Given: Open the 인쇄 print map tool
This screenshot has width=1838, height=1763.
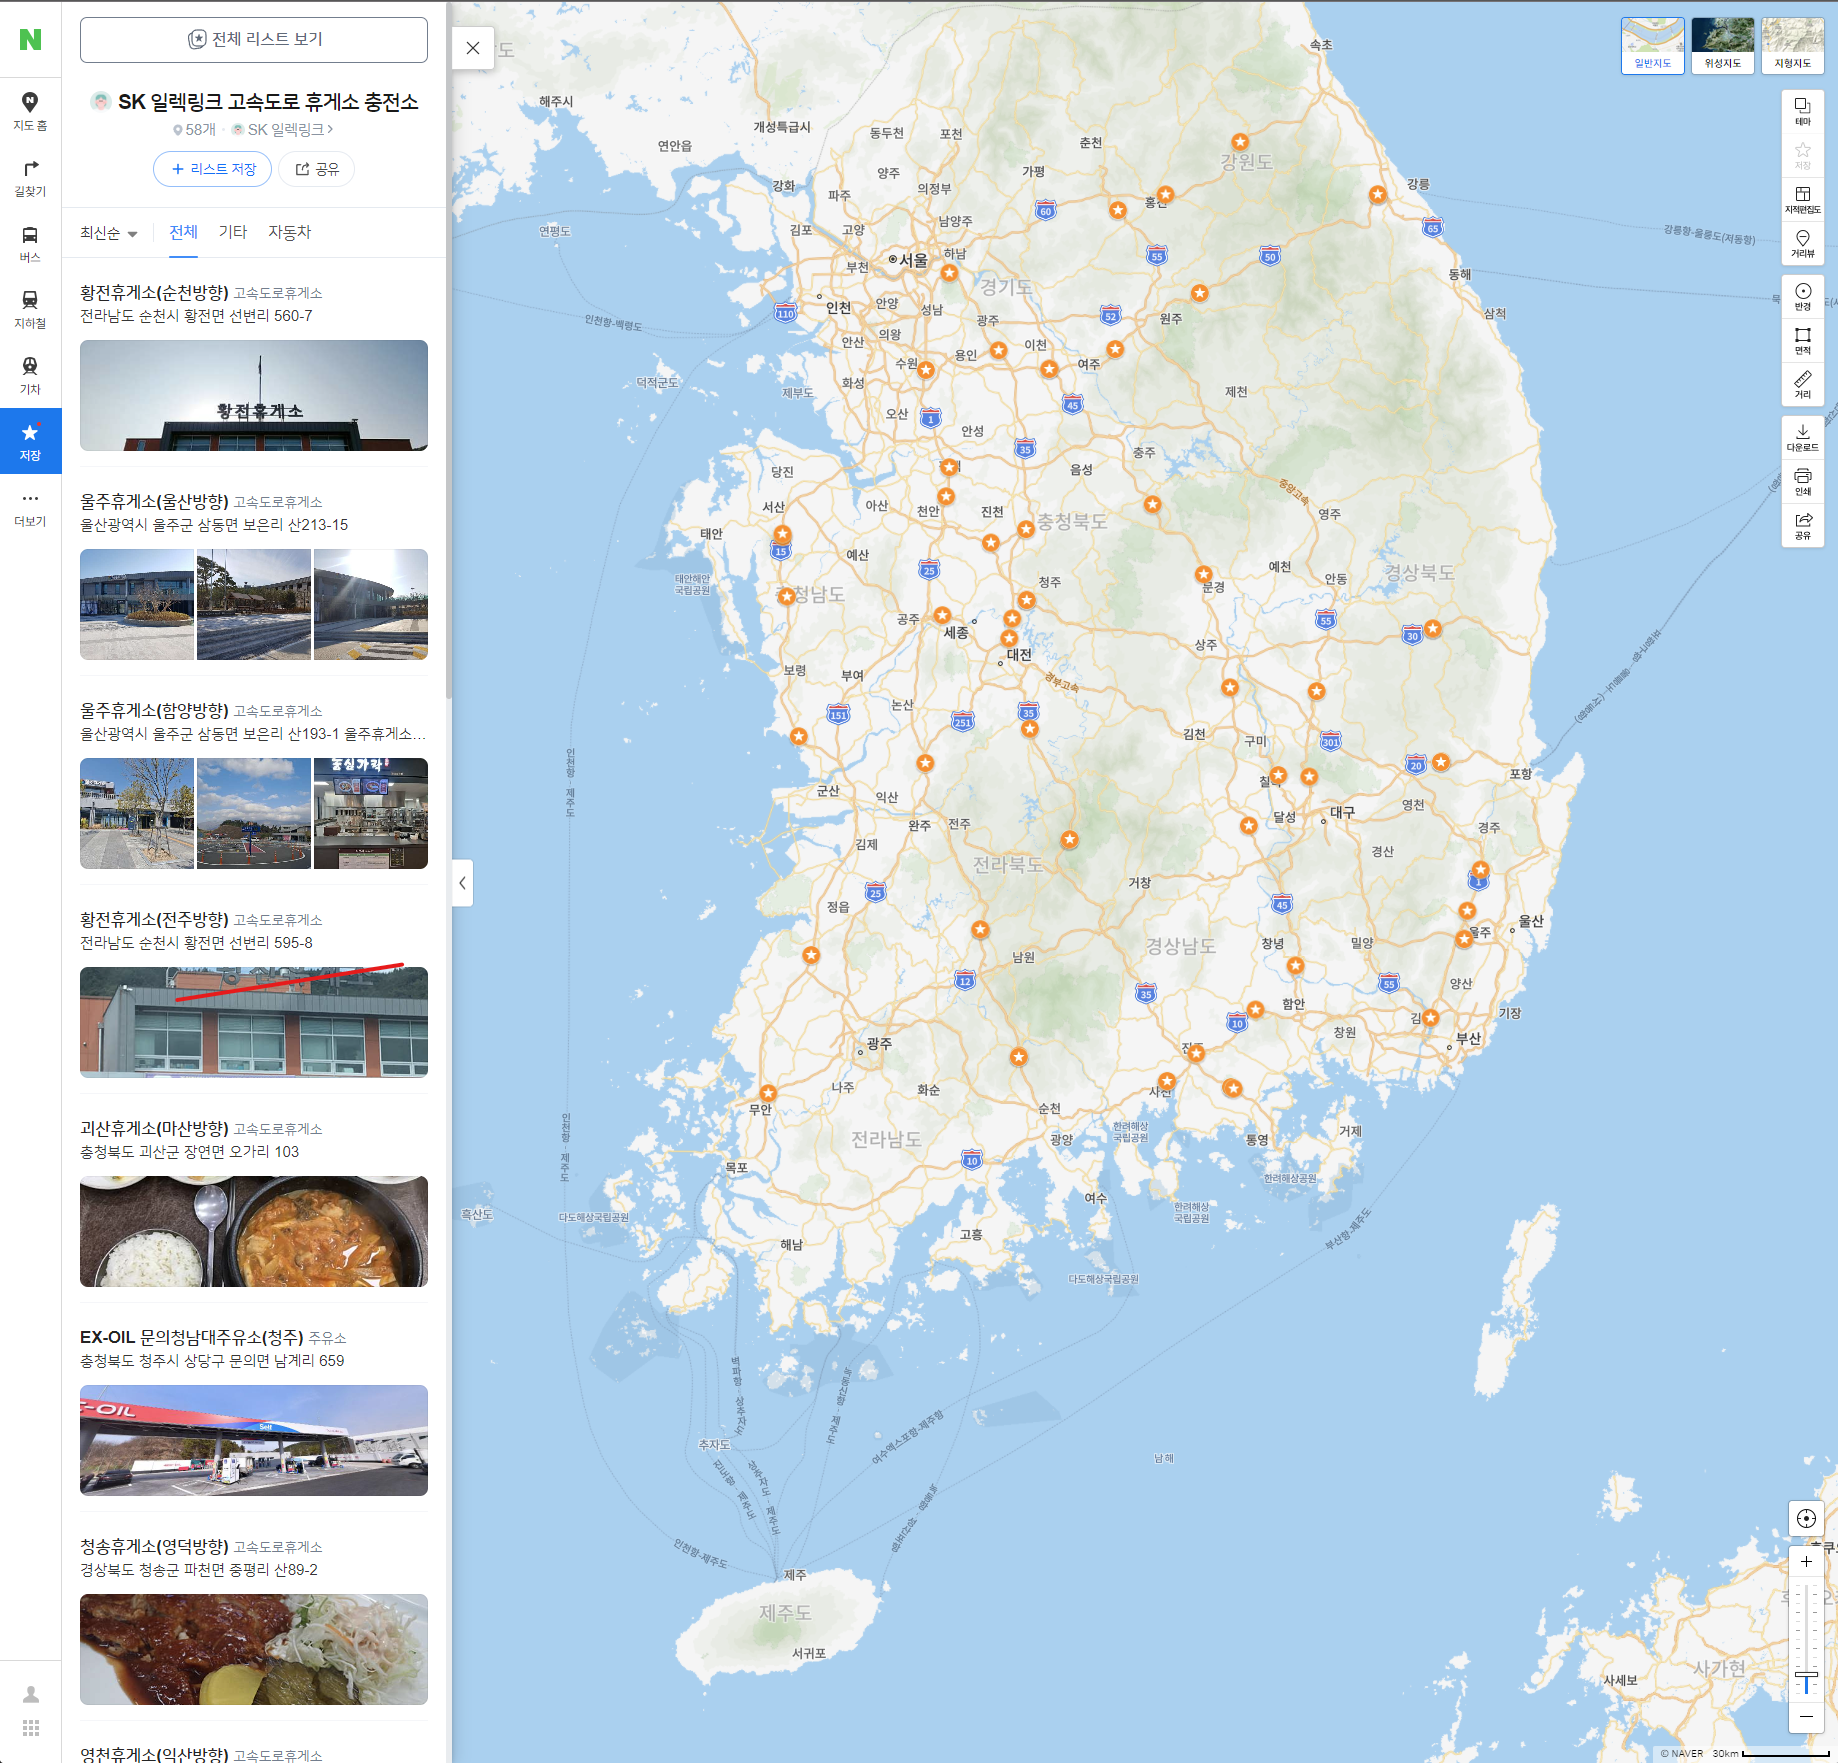Looking at the screenshot, I should pos(1802,481).
